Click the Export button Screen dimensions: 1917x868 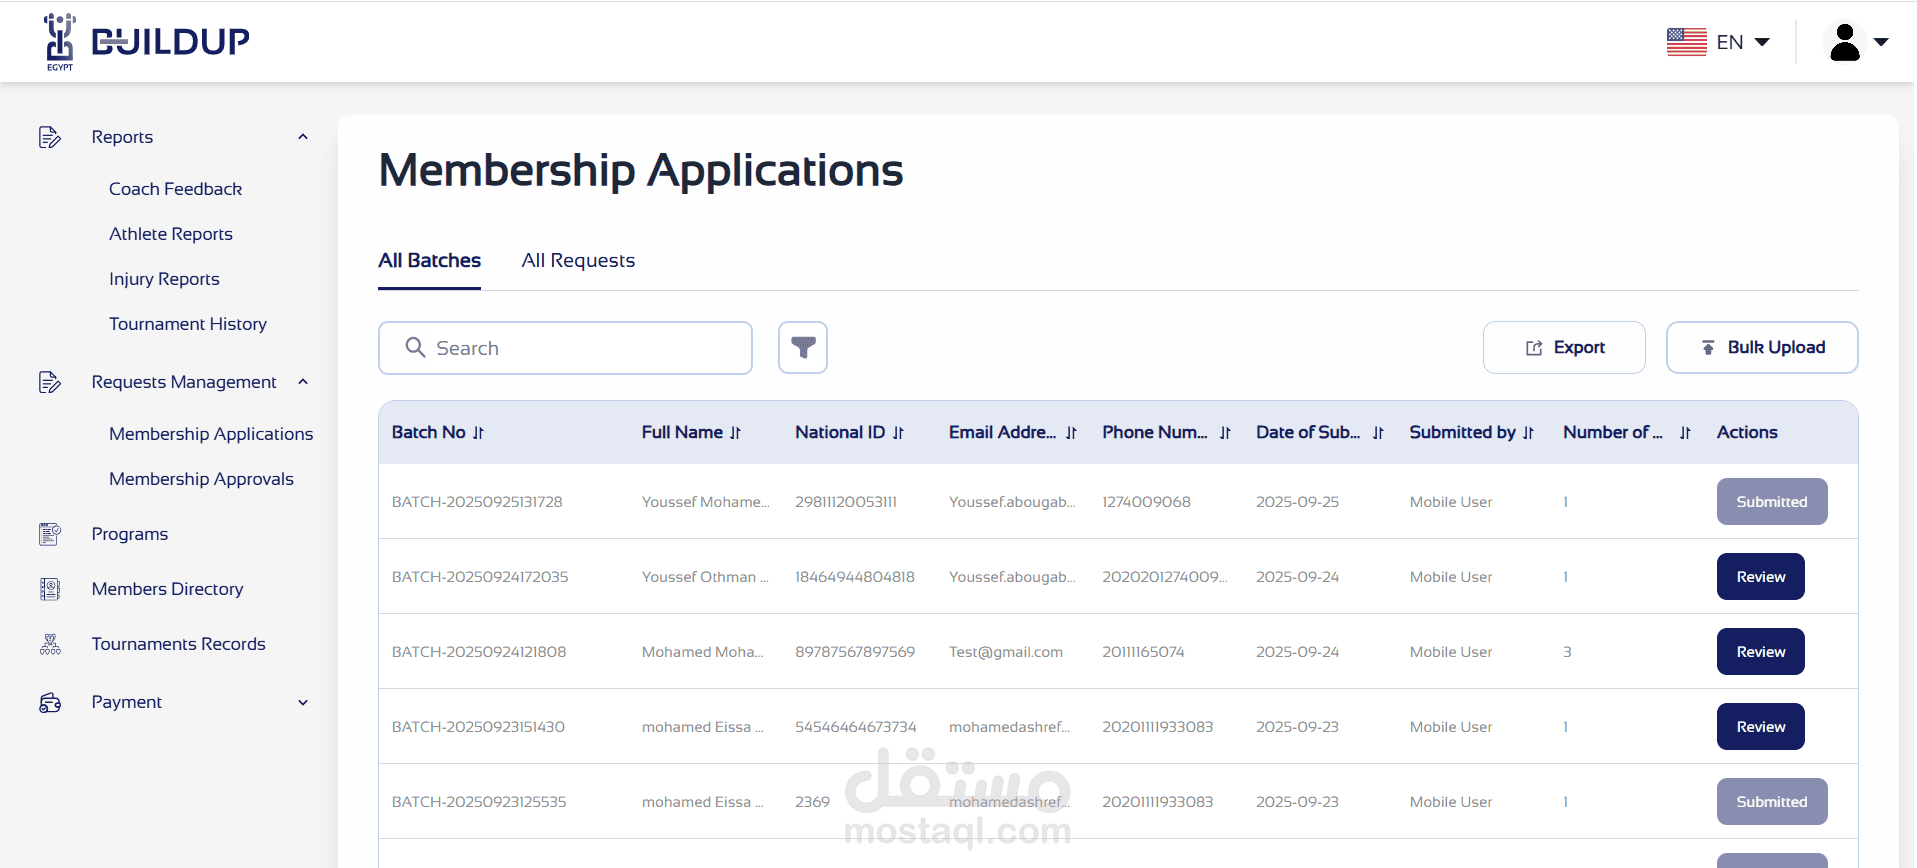coord(1564,348)
